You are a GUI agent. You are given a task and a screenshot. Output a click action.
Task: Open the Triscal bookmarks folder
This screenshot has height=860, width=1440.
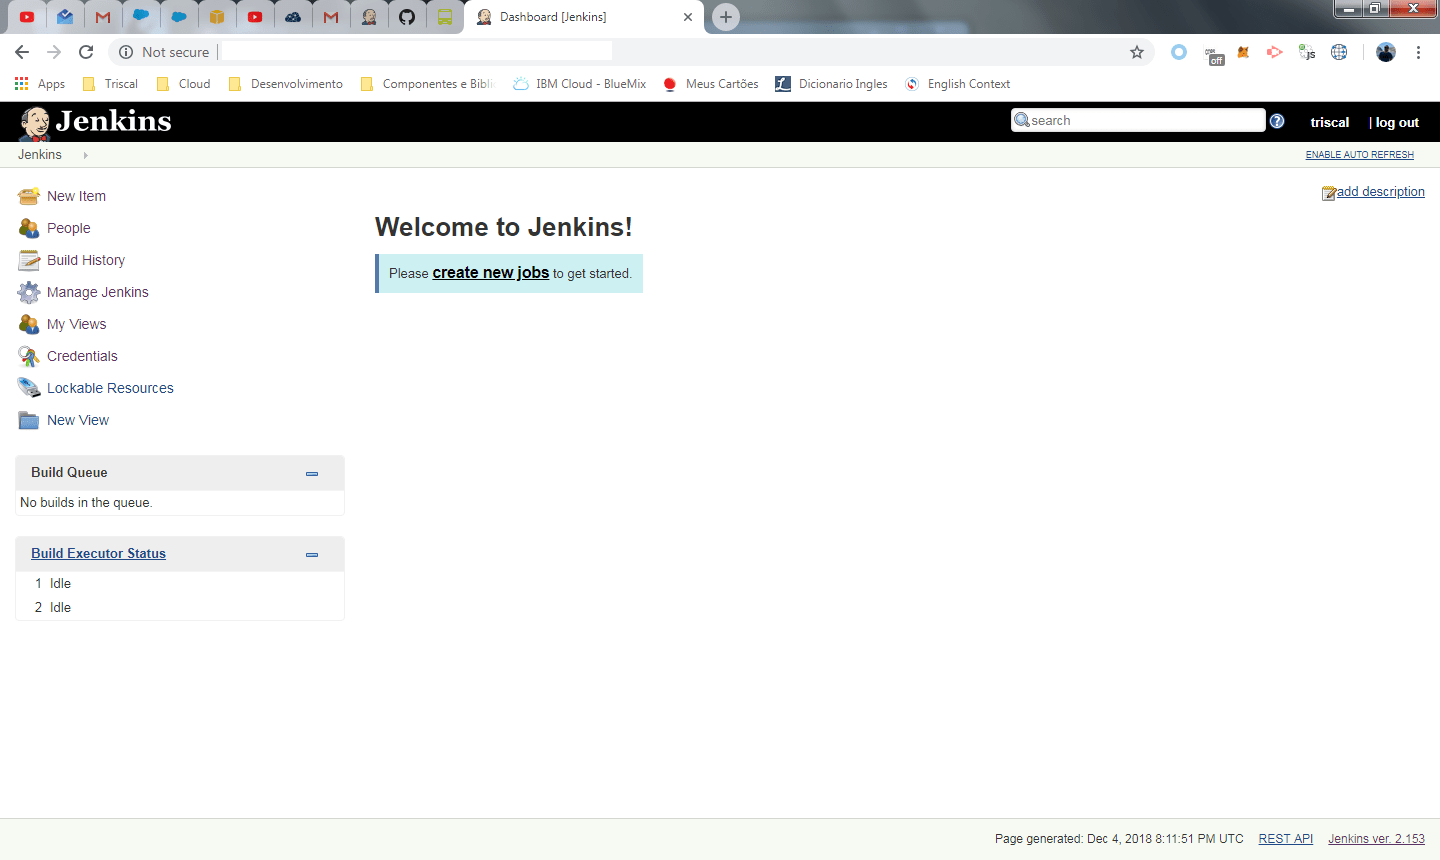110,84
